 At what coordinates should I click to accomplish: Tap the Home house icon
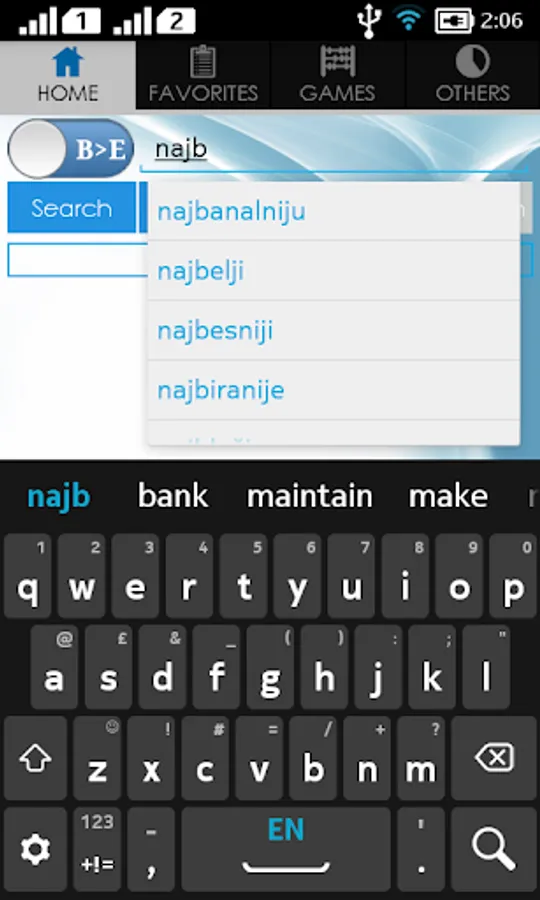pyautogui.click(x=68, y=61)
